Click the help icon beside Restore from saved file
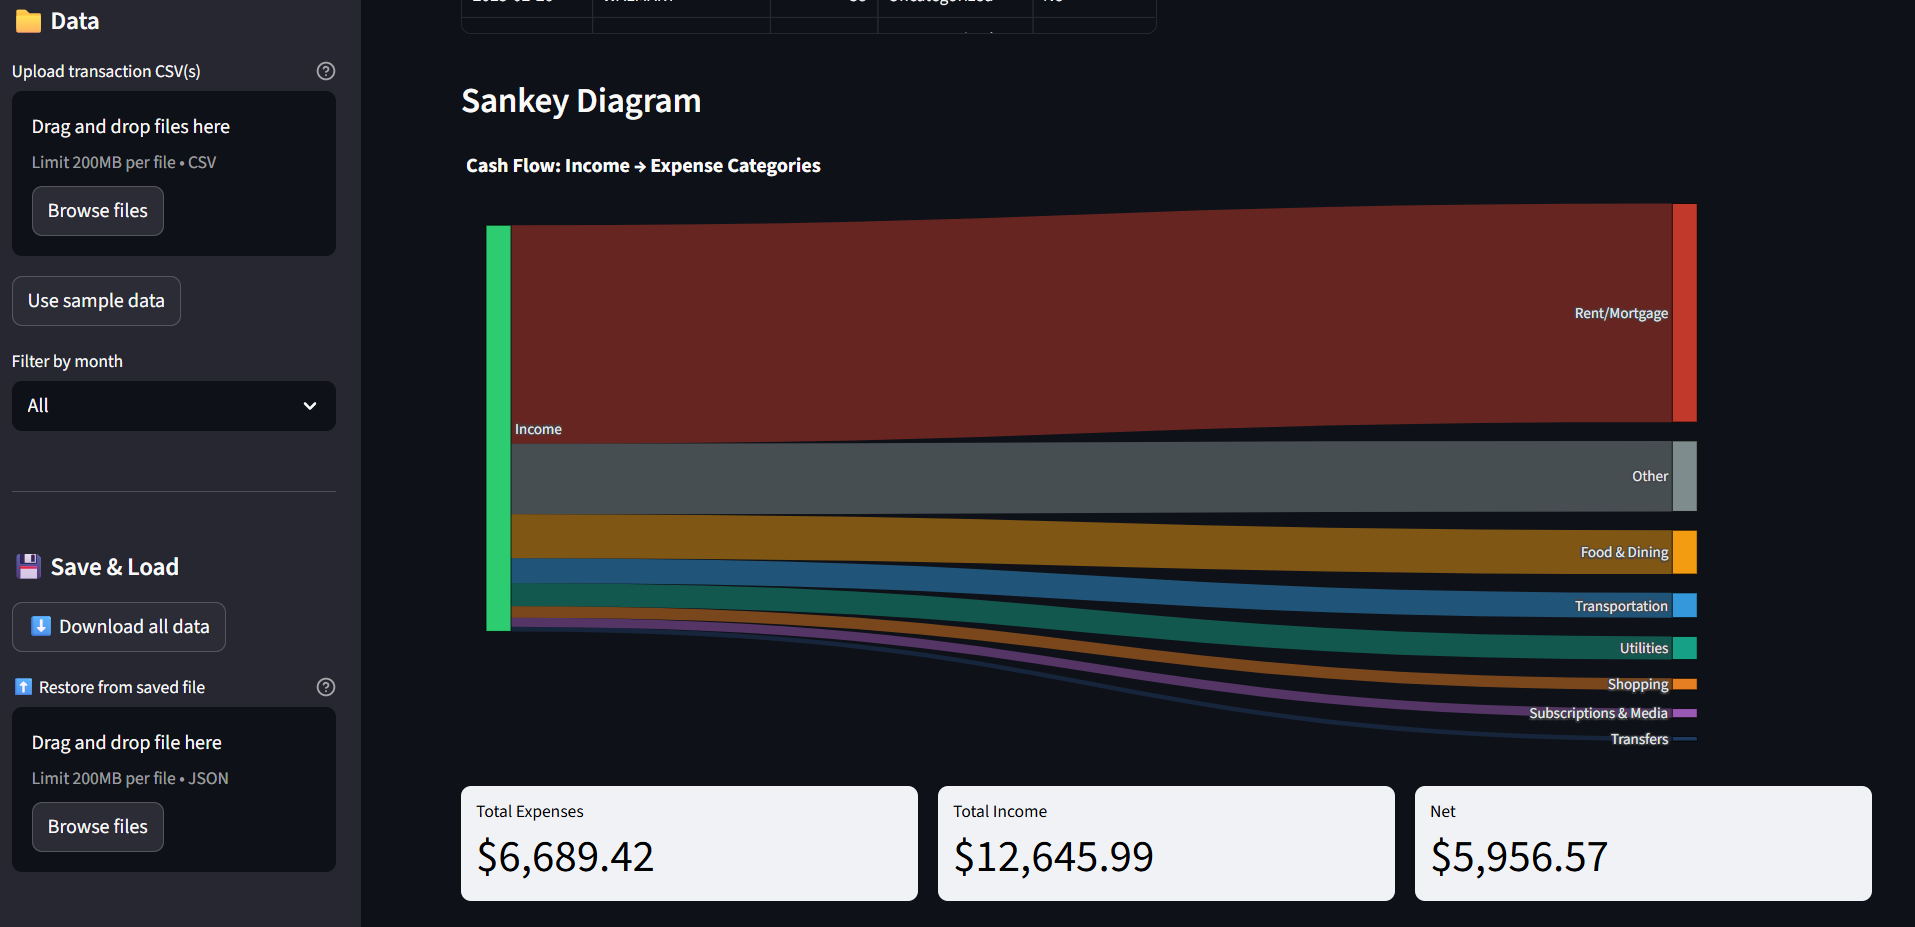This screenshot has width=1915, height=927. point(326,687)
